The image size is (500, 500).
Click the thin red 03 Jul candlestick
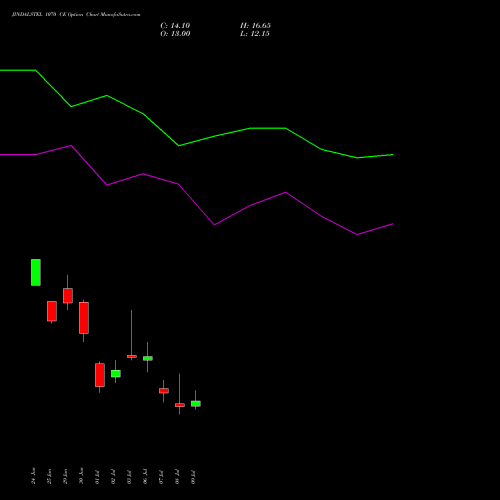point(132,356)
